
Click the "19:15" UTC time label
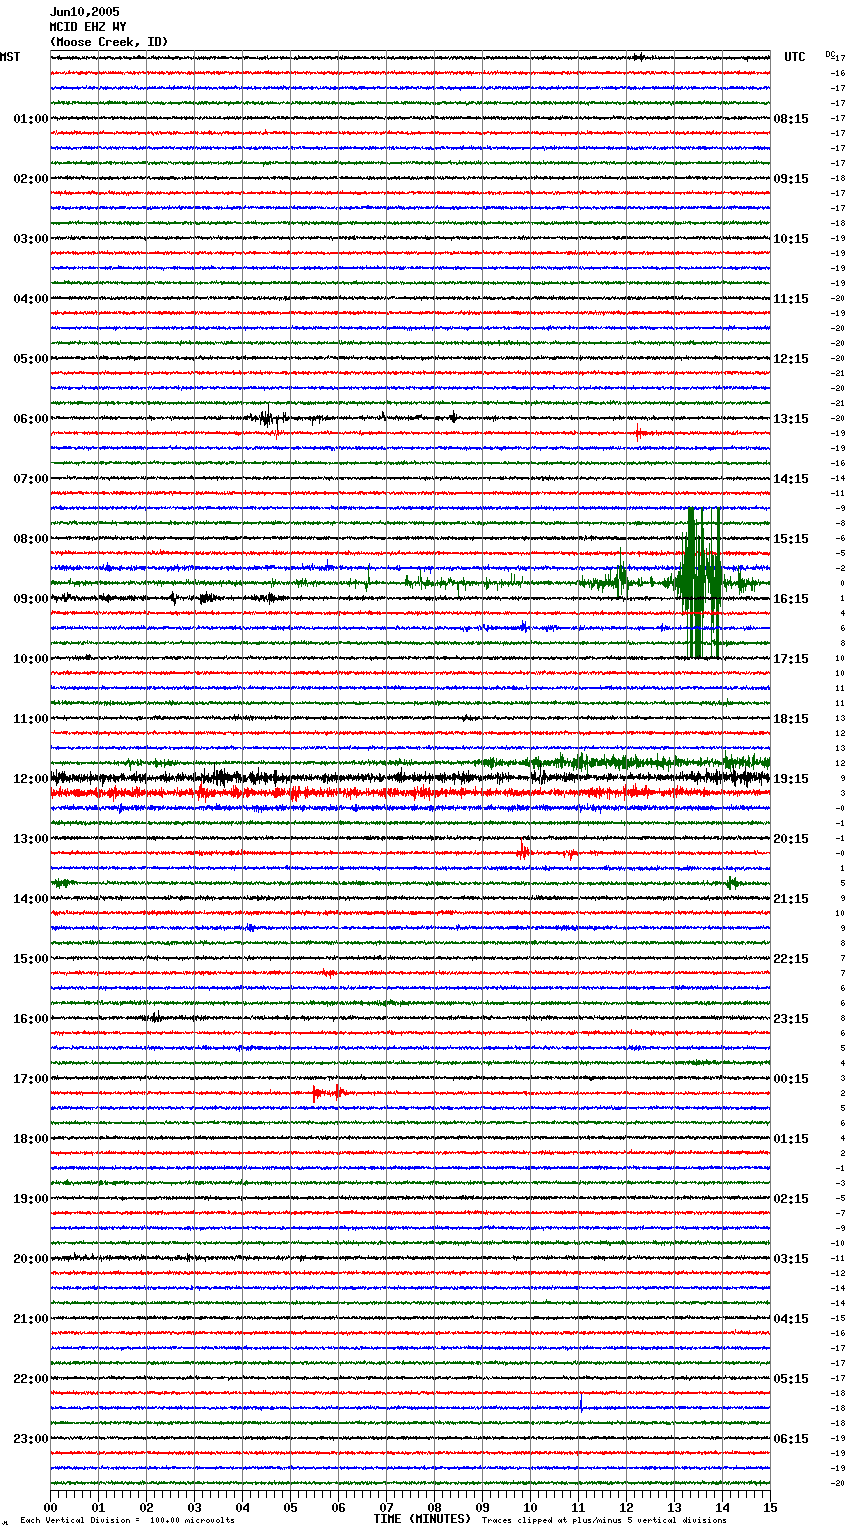791,779
